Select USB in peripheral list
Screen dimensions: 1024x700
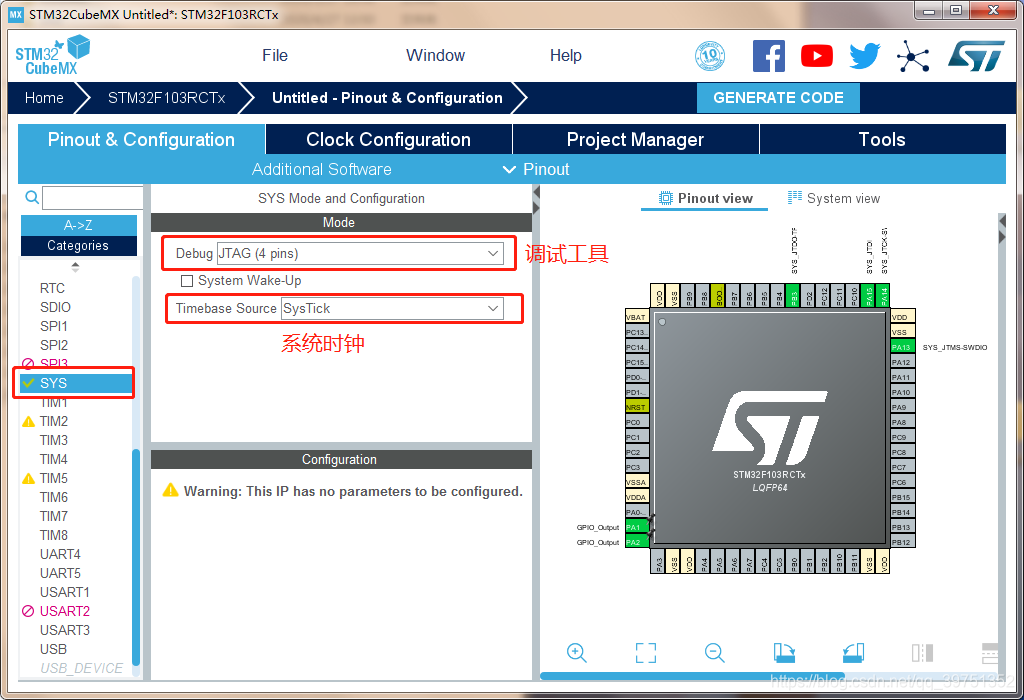pyautogui.click(x=53, y=649)
